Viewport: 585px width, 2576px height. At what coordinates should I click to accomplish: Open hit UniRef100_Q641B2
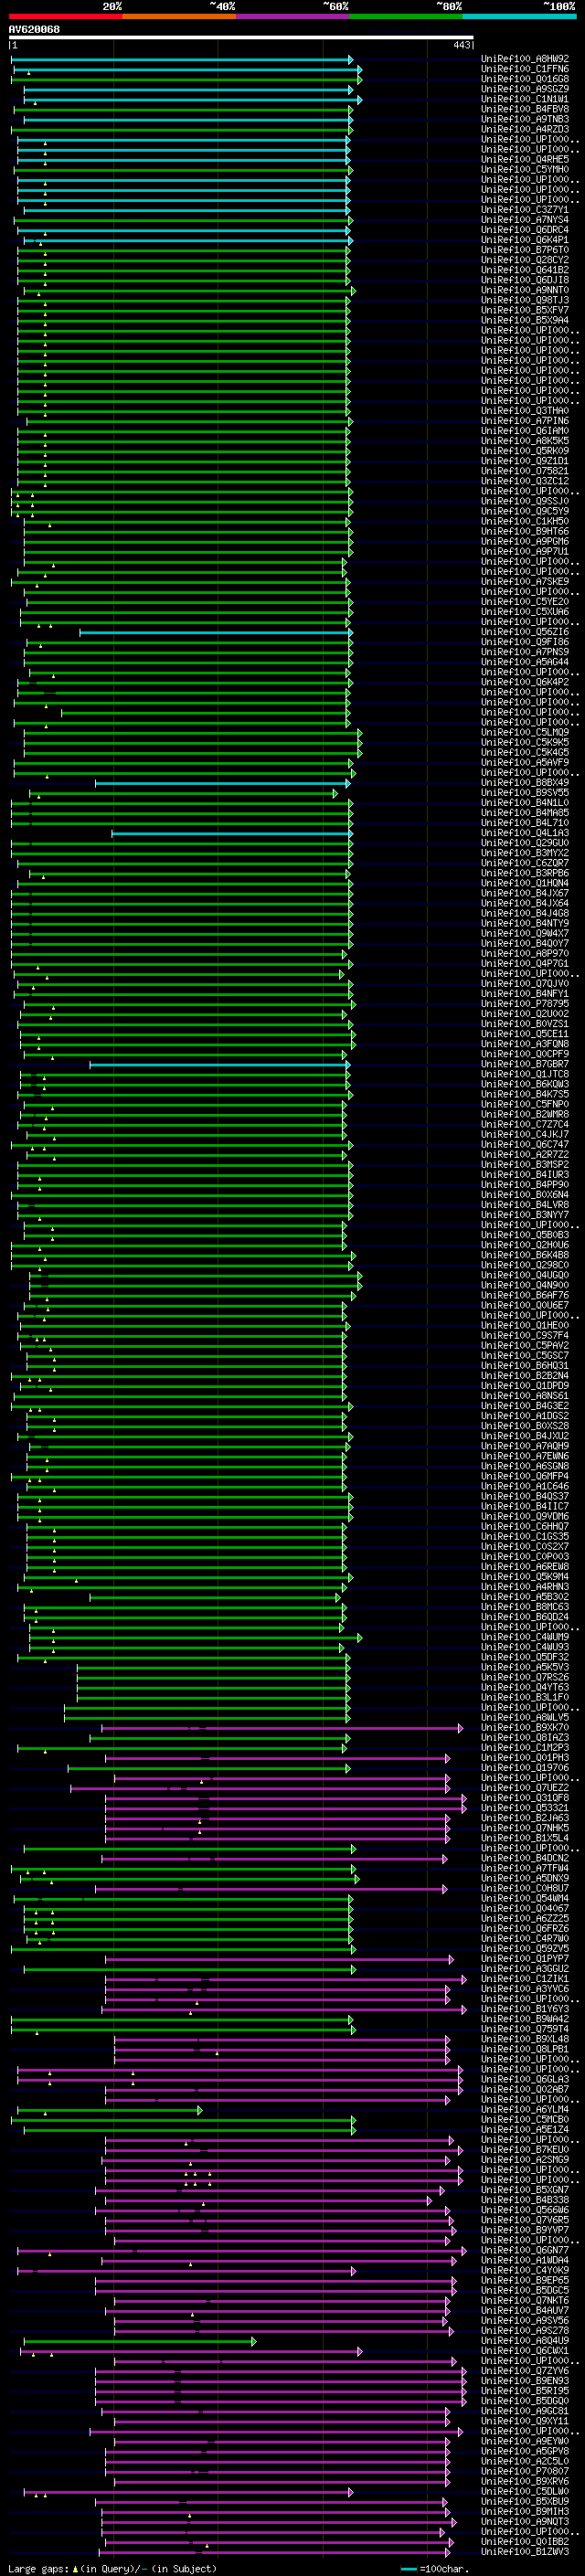click(524, 270)
